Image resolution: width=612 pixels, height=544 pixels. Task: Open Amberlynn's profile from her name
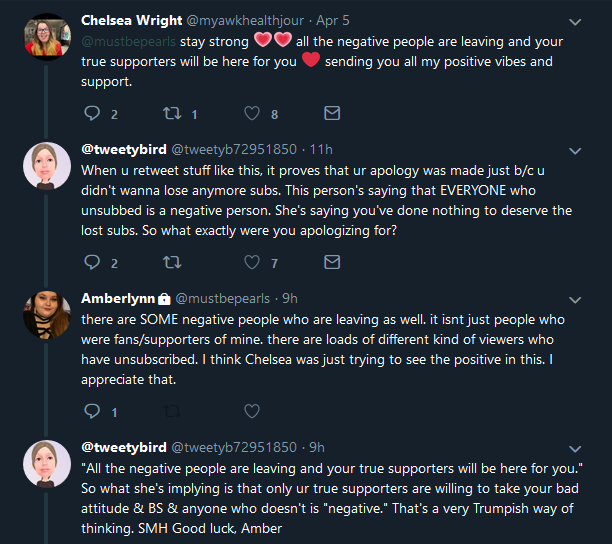click(x=118, y=299)
